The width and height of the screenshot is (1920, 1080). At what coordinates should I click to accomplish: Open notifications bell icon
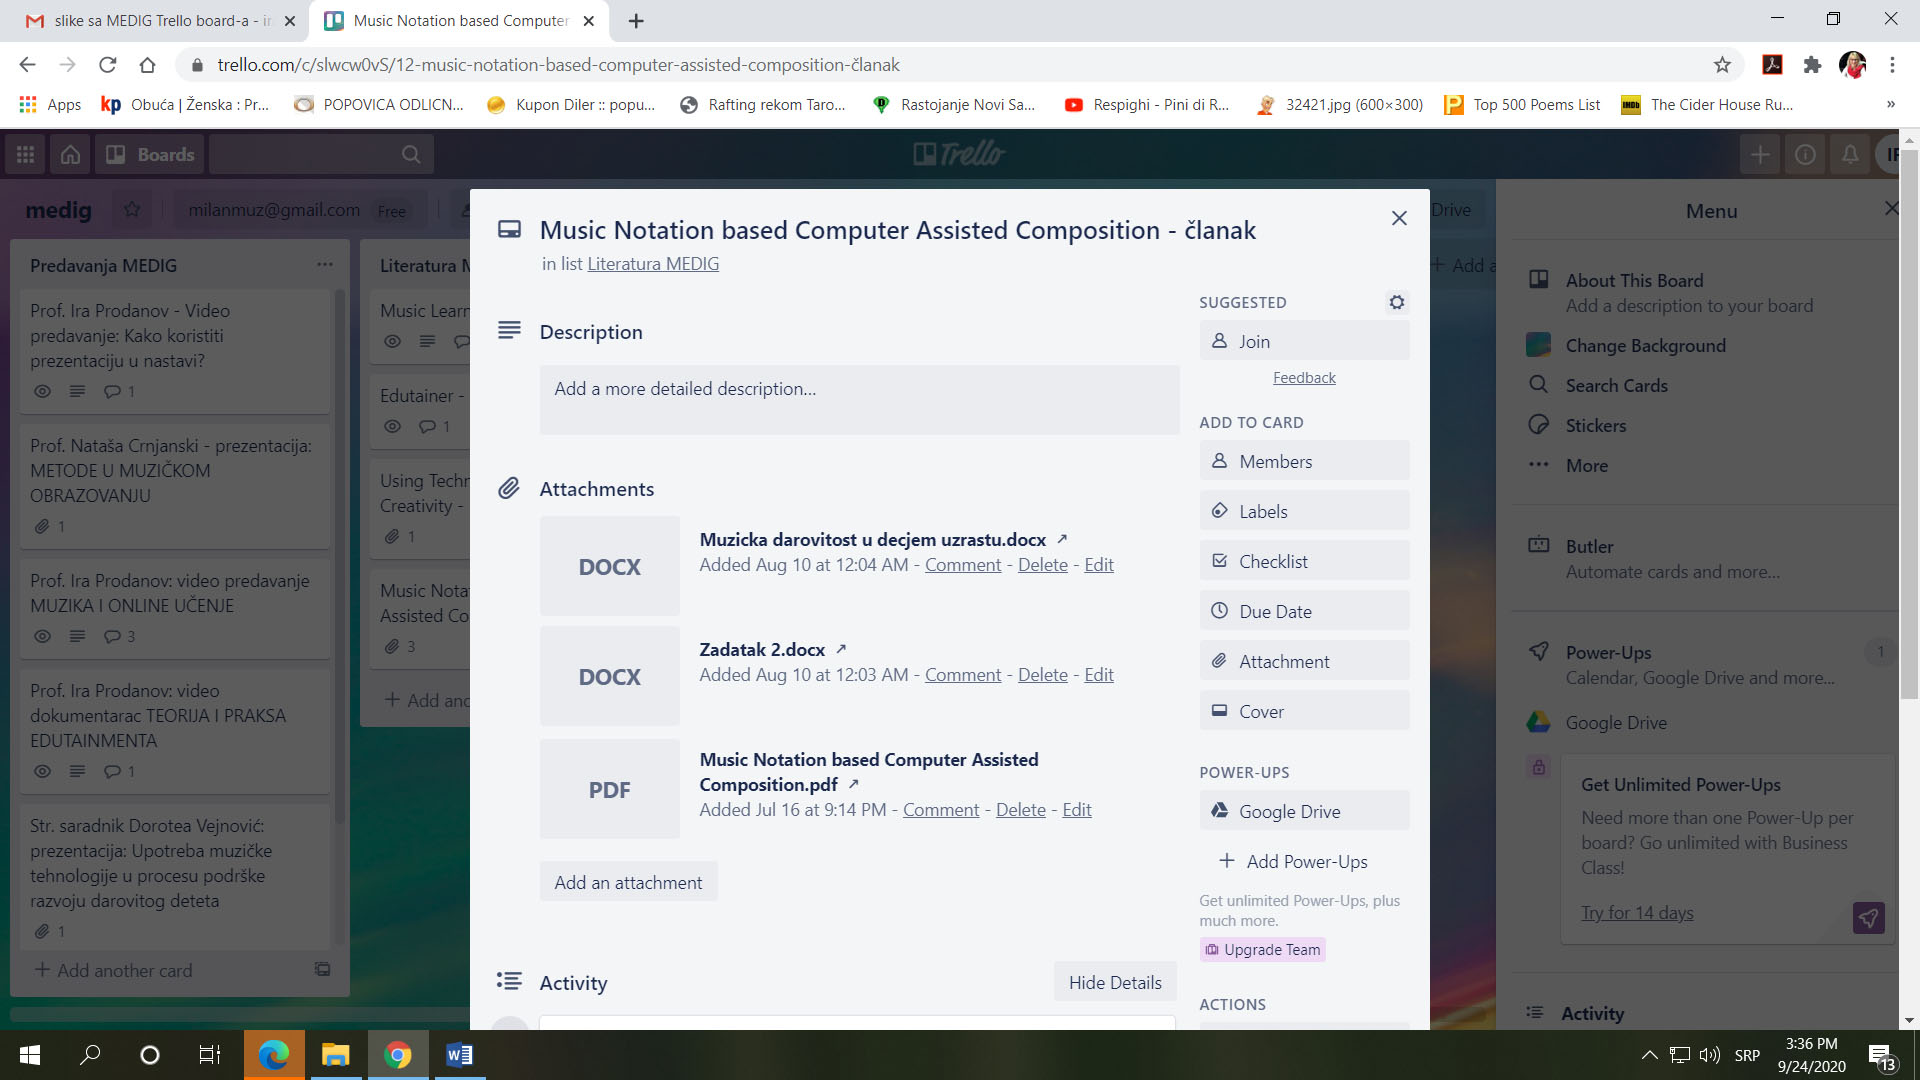tap(1850, 154)
